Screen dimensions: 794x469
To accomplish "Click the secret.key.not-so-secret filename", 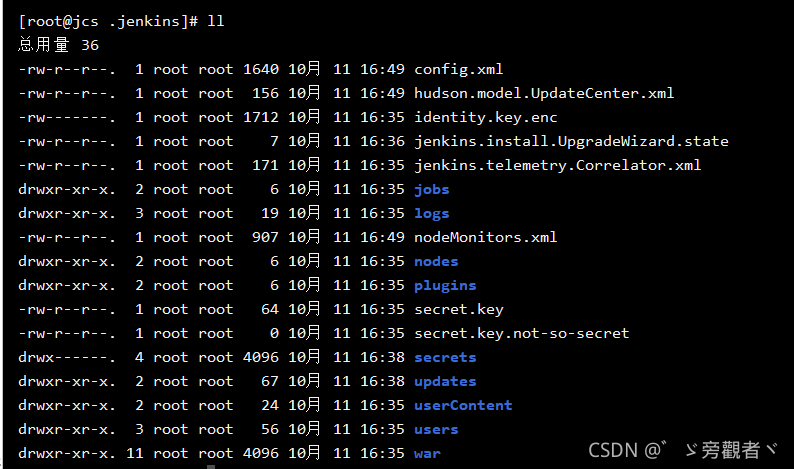I will [522, 333].
